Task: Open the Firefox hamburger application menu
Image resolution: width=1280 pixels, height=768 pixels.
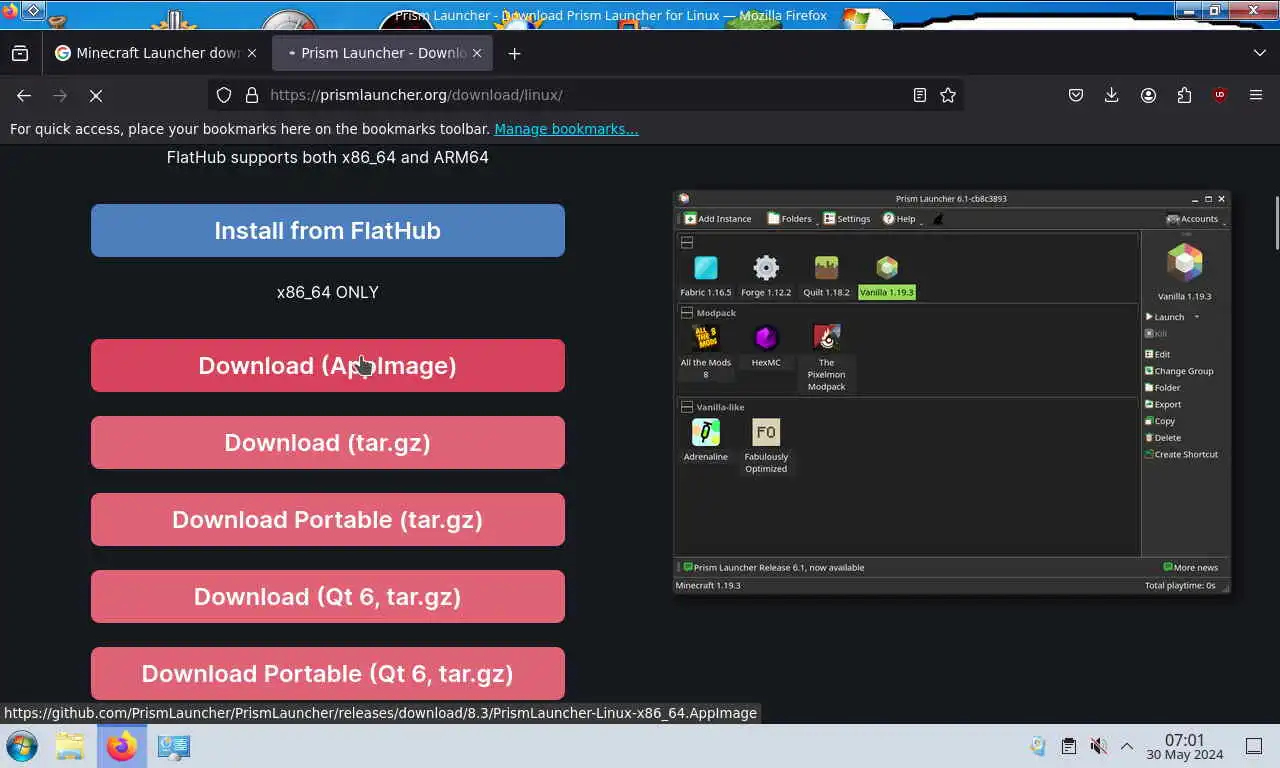Action: tap(1256, 95)
